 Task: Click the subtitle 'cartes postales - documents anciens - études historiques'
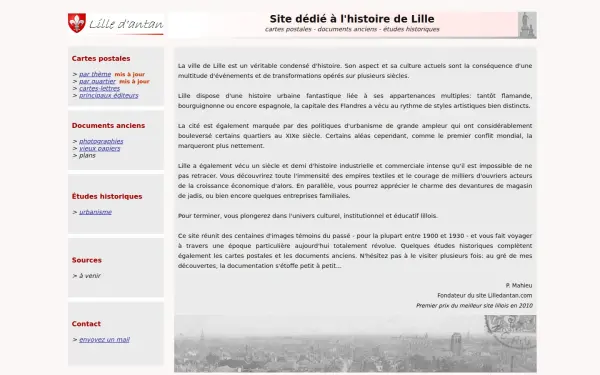[x=352, y=29]
